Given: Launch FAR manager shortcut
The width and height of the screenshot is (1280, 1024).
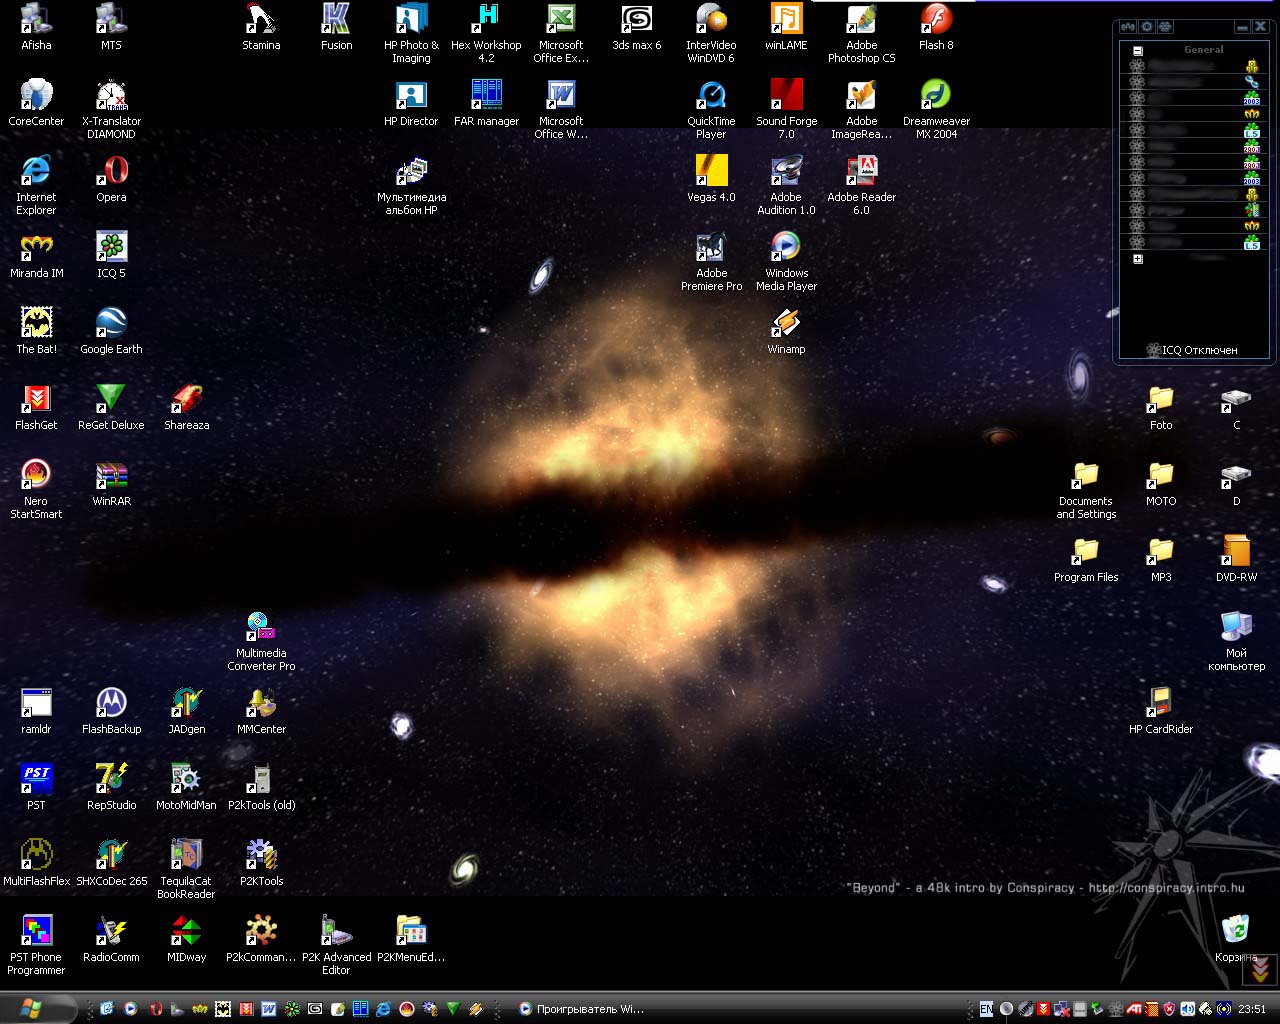Looking at the screenshot, I should [486, 103].
